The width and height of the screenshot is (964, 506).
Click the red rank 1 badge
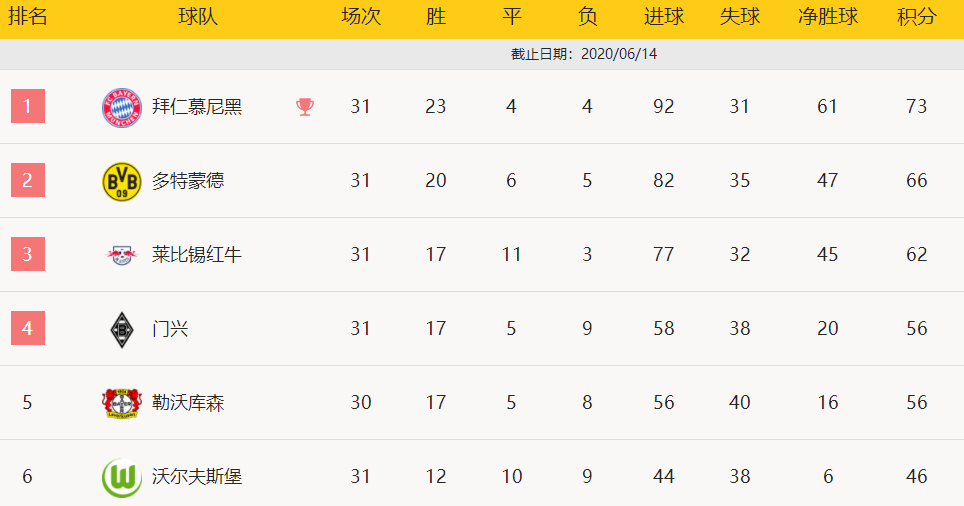pos(28,106)
